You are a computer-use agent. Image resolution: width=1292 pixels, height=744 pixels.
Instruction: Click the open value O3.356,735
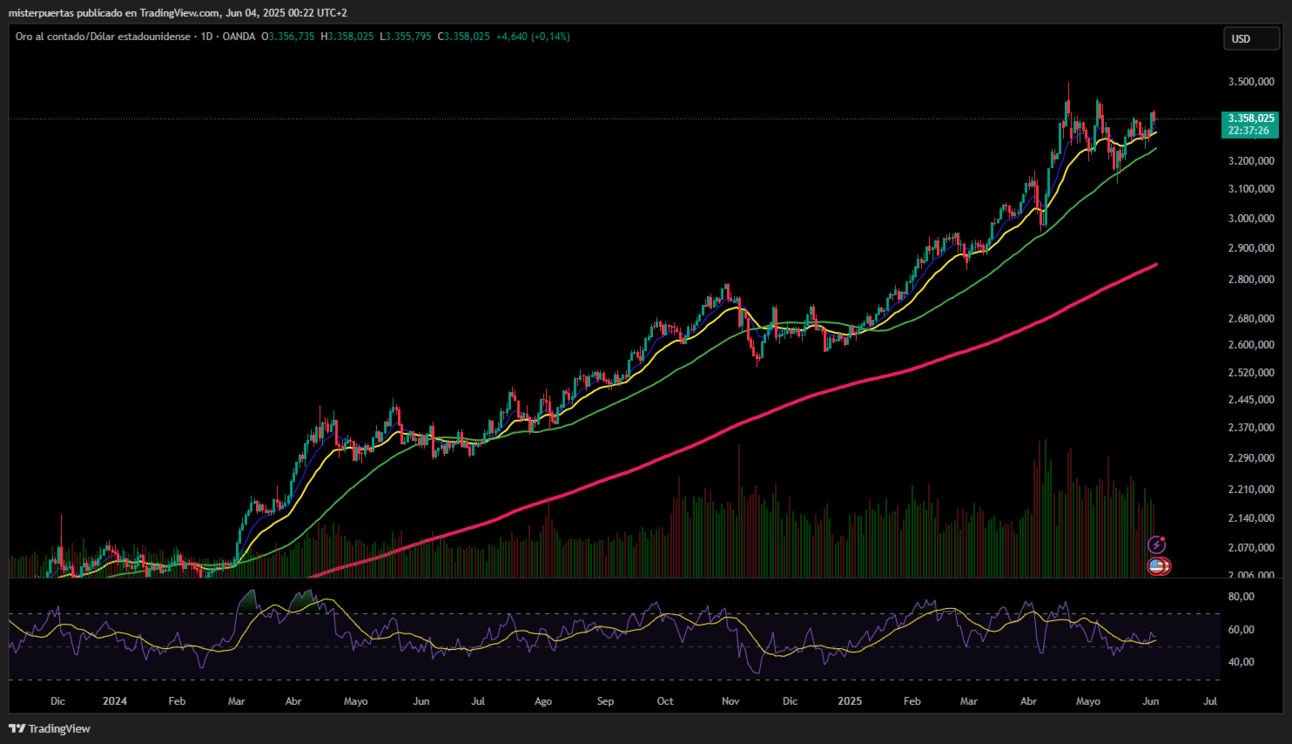click(x=288, y=36)
